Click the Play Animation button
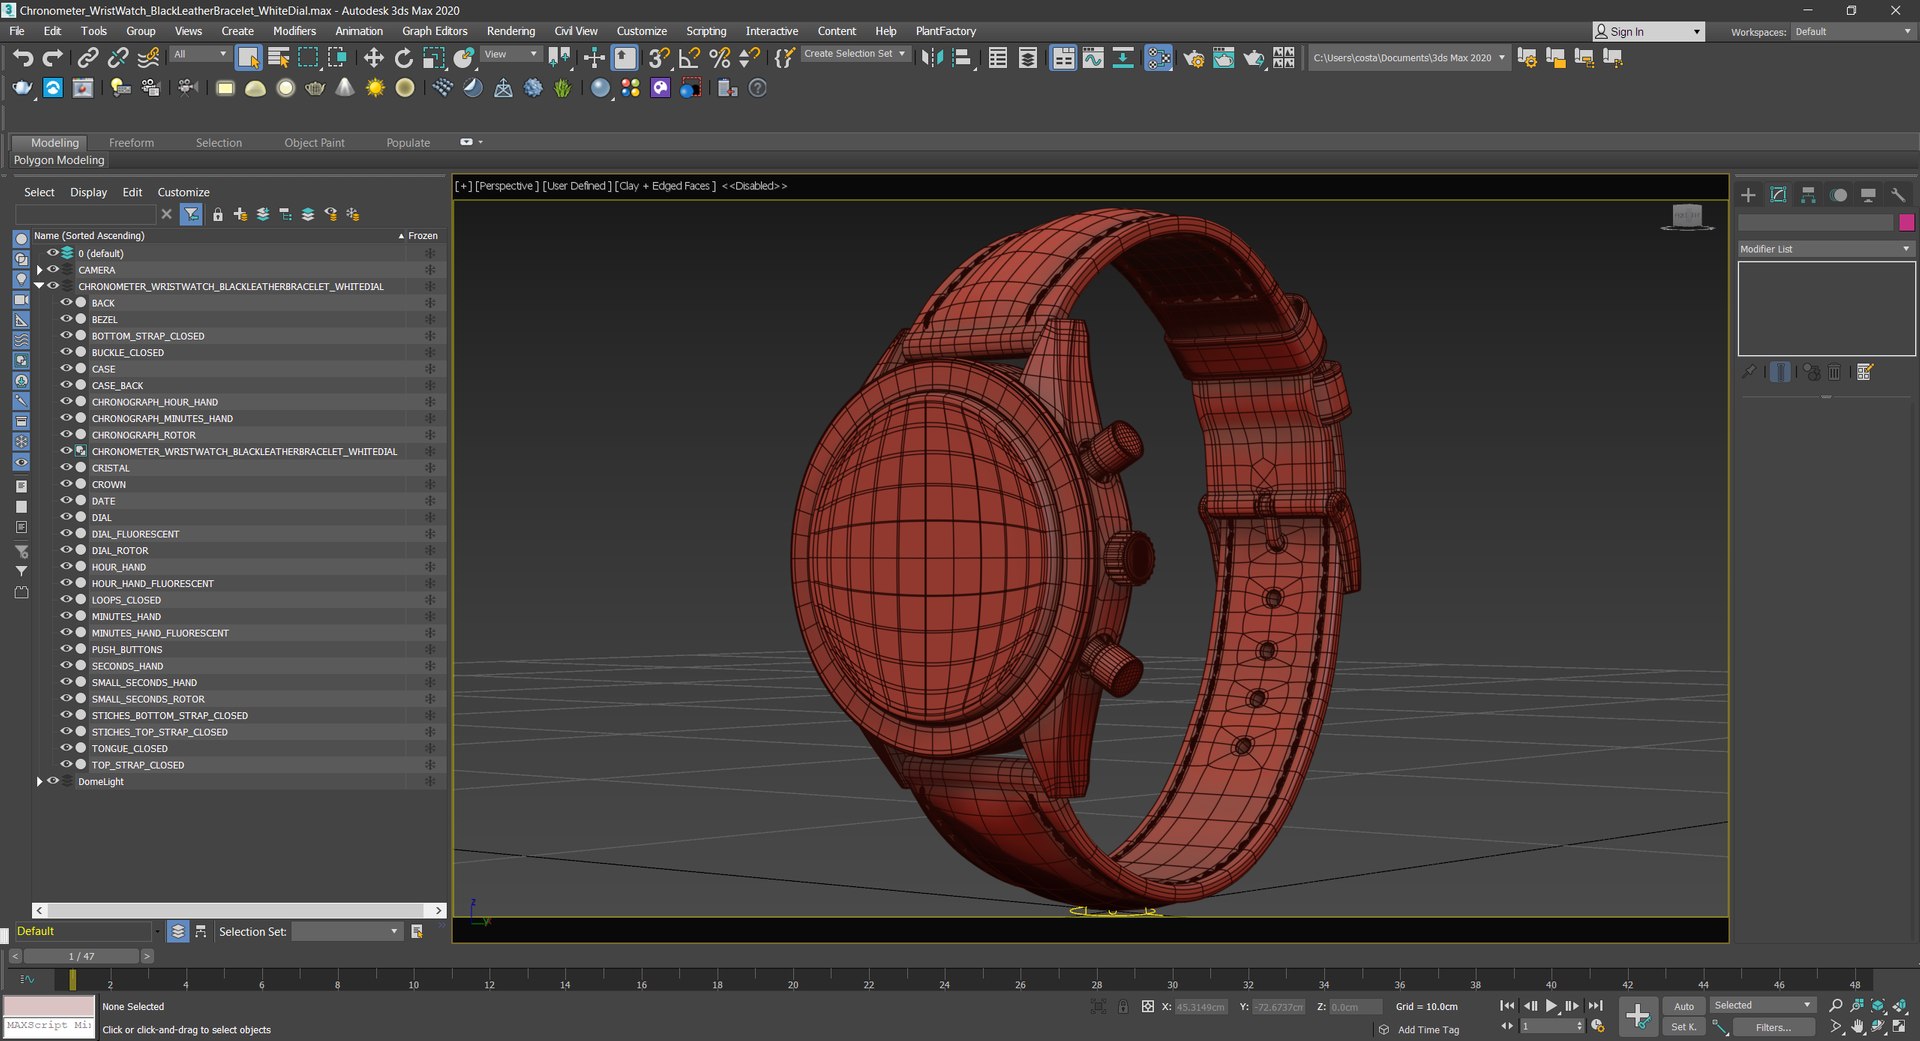The height and width of the screenshot is (1041, 1920). point(1551,1006)
